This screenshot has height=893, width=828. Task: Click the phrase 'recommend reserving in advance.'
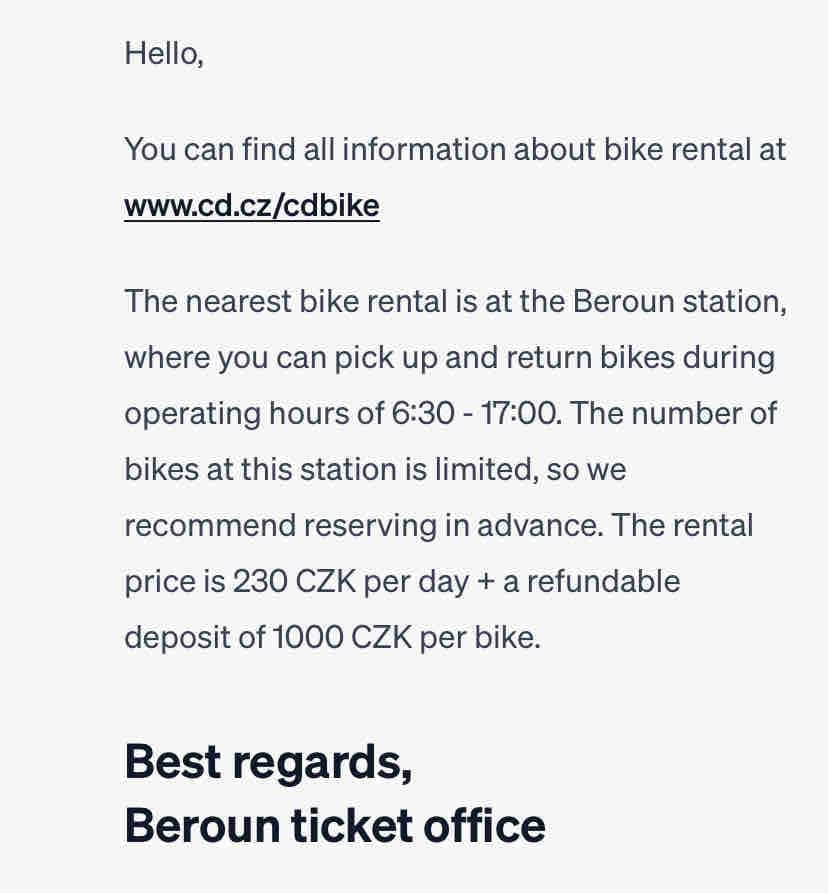click(364, 526)
